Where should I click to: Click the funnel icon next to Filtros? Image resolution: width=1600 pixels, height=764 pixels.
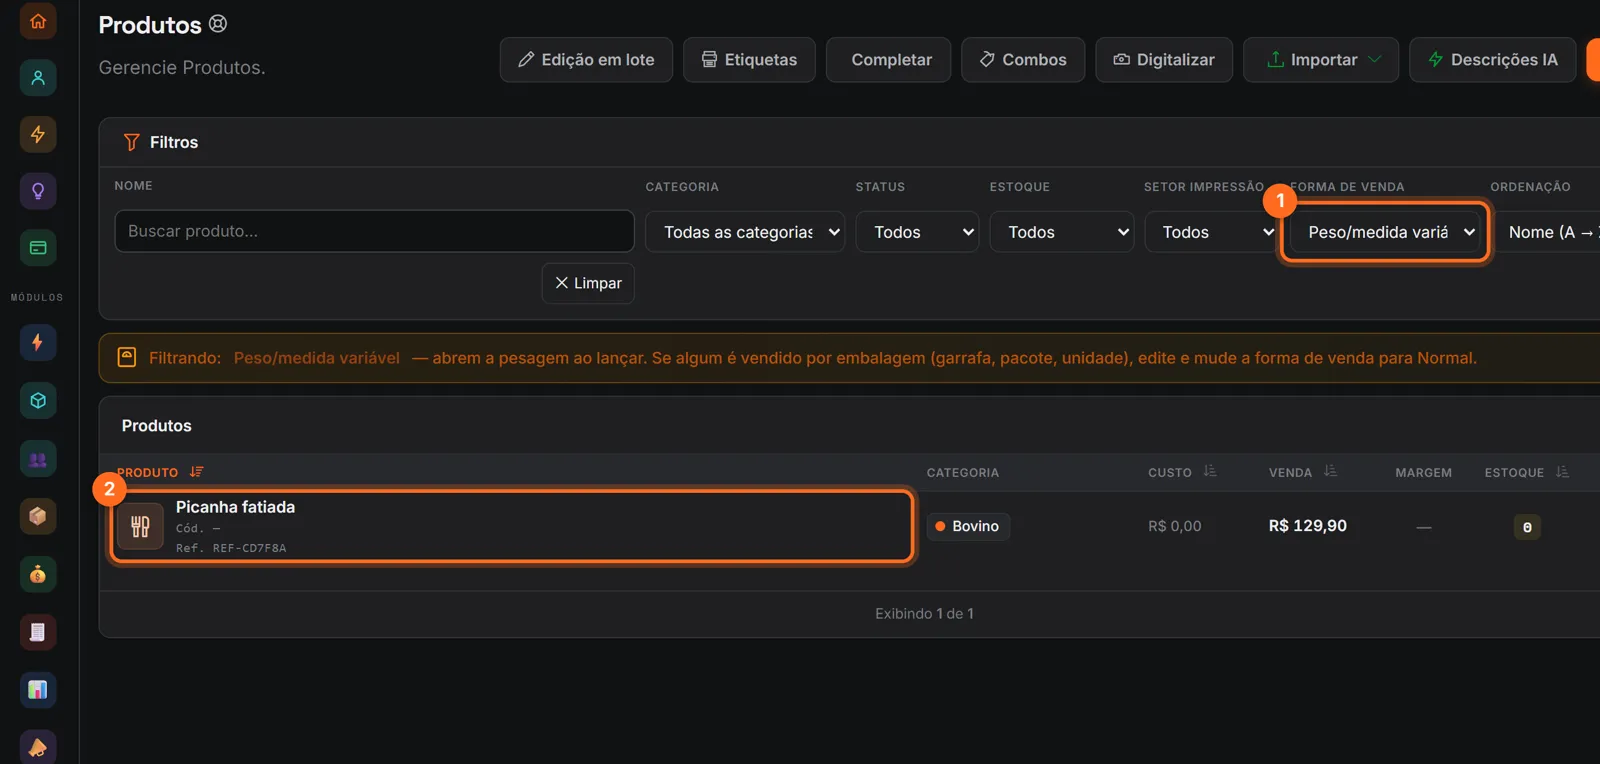[131, 142]
